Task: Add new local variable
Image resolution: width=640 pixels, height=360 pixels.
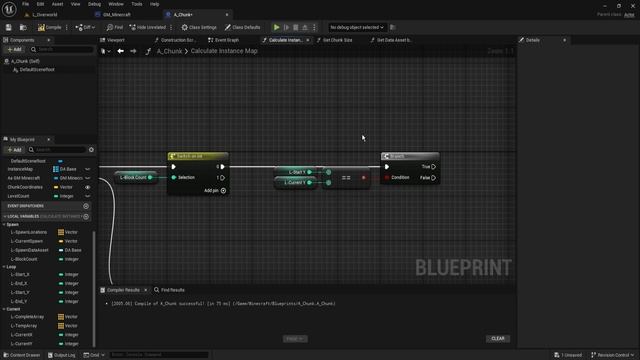Action: pos(86,217)
